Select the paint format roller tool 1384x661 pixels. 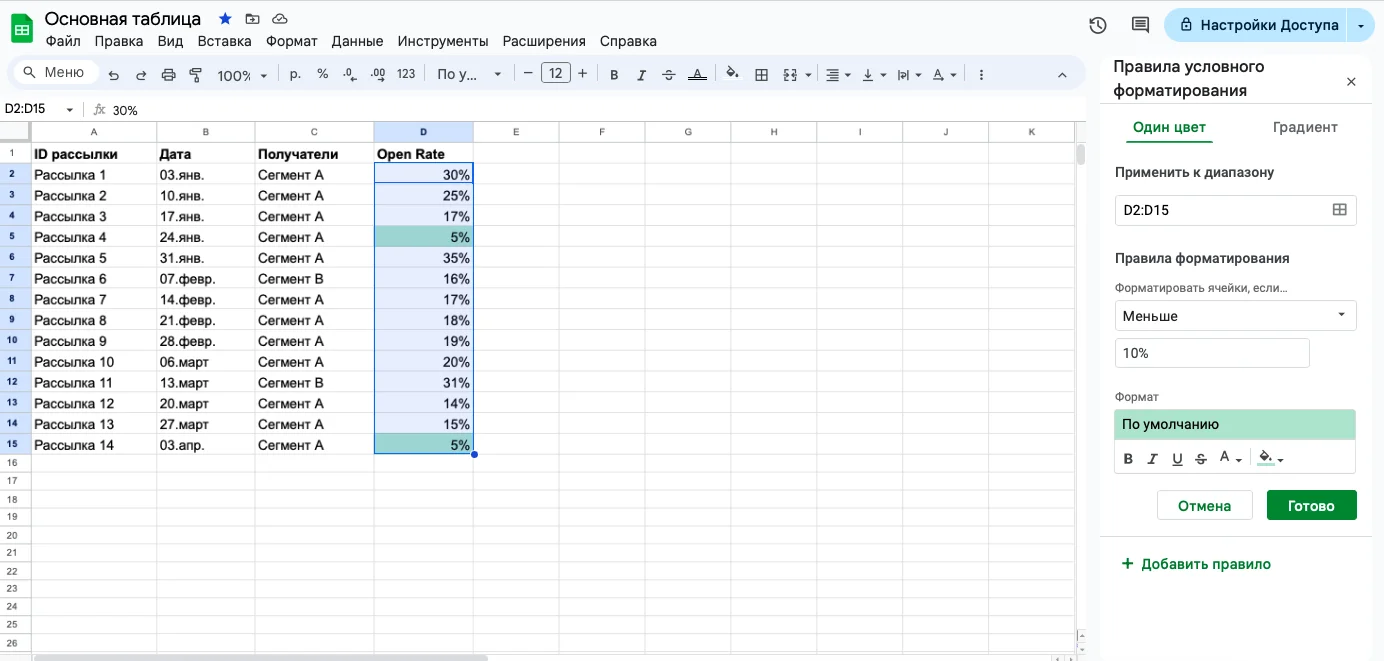click(x=196, y=75)
